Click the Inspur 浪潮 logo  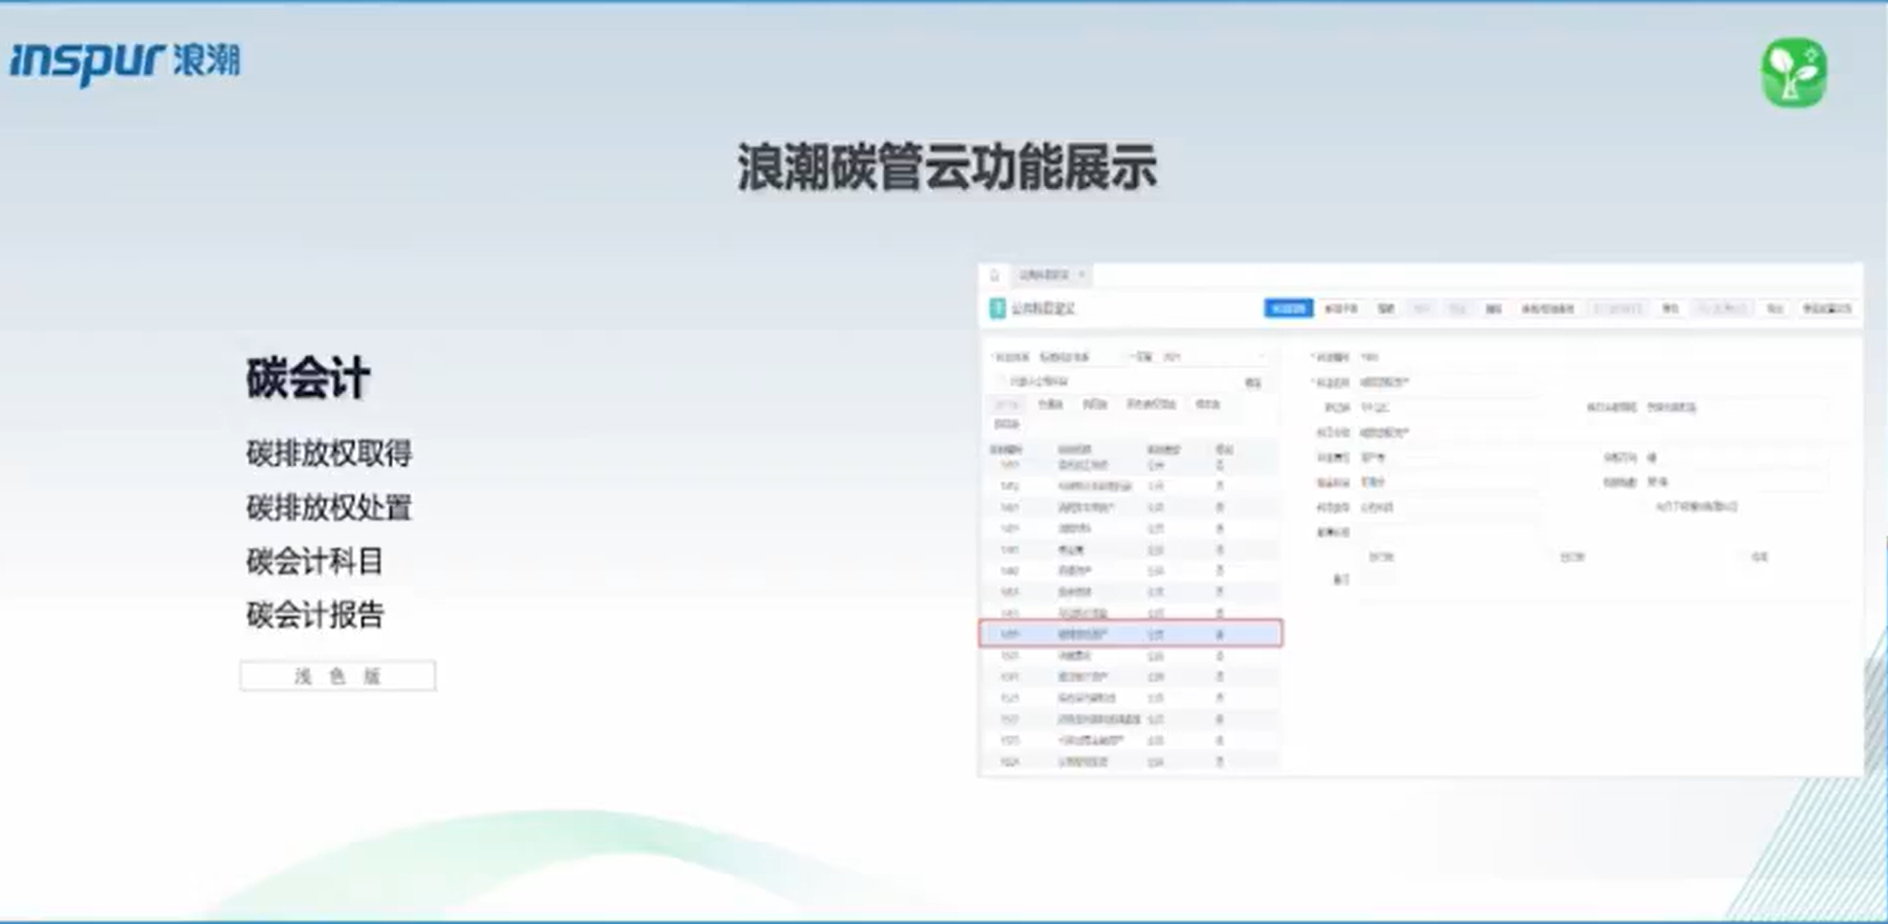coord(125,62)
